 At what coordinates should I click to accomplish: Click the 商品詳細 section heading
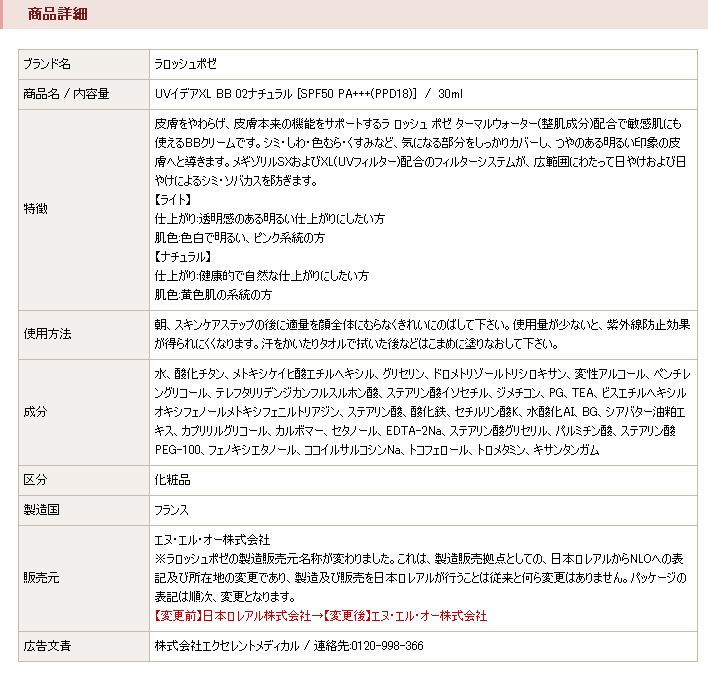(58, 14)
